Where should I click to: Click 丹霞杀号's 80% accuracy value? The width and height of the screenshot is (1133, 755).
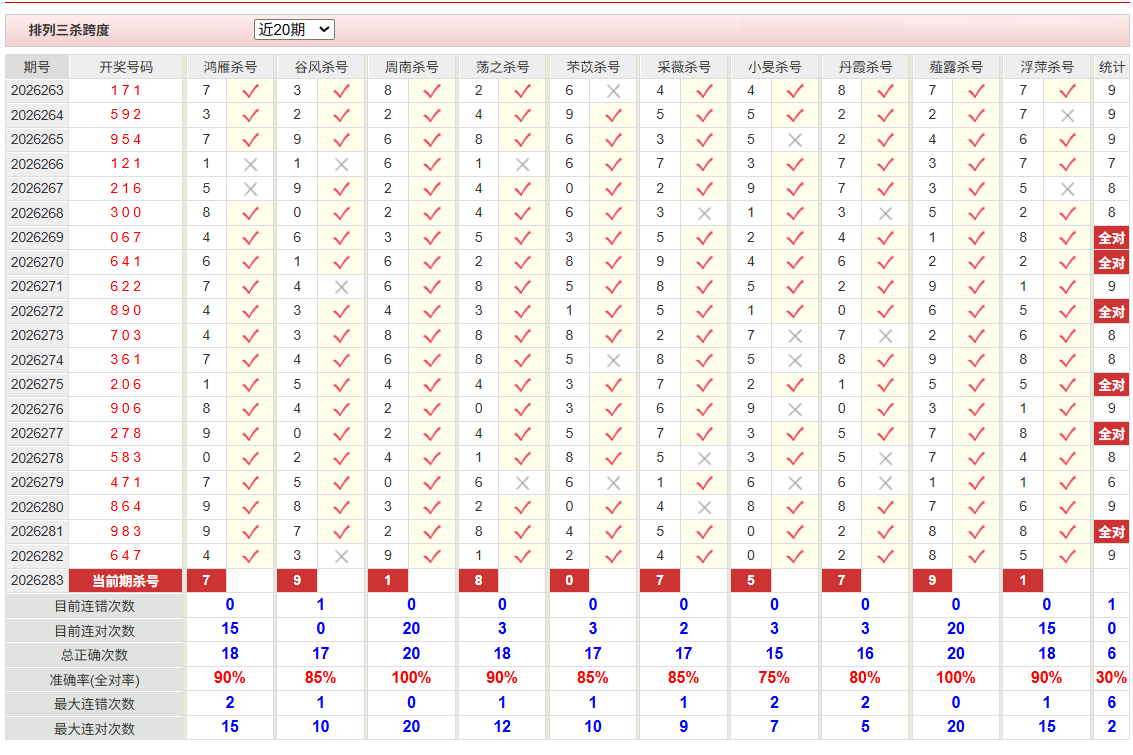click(x=865, y=678)
